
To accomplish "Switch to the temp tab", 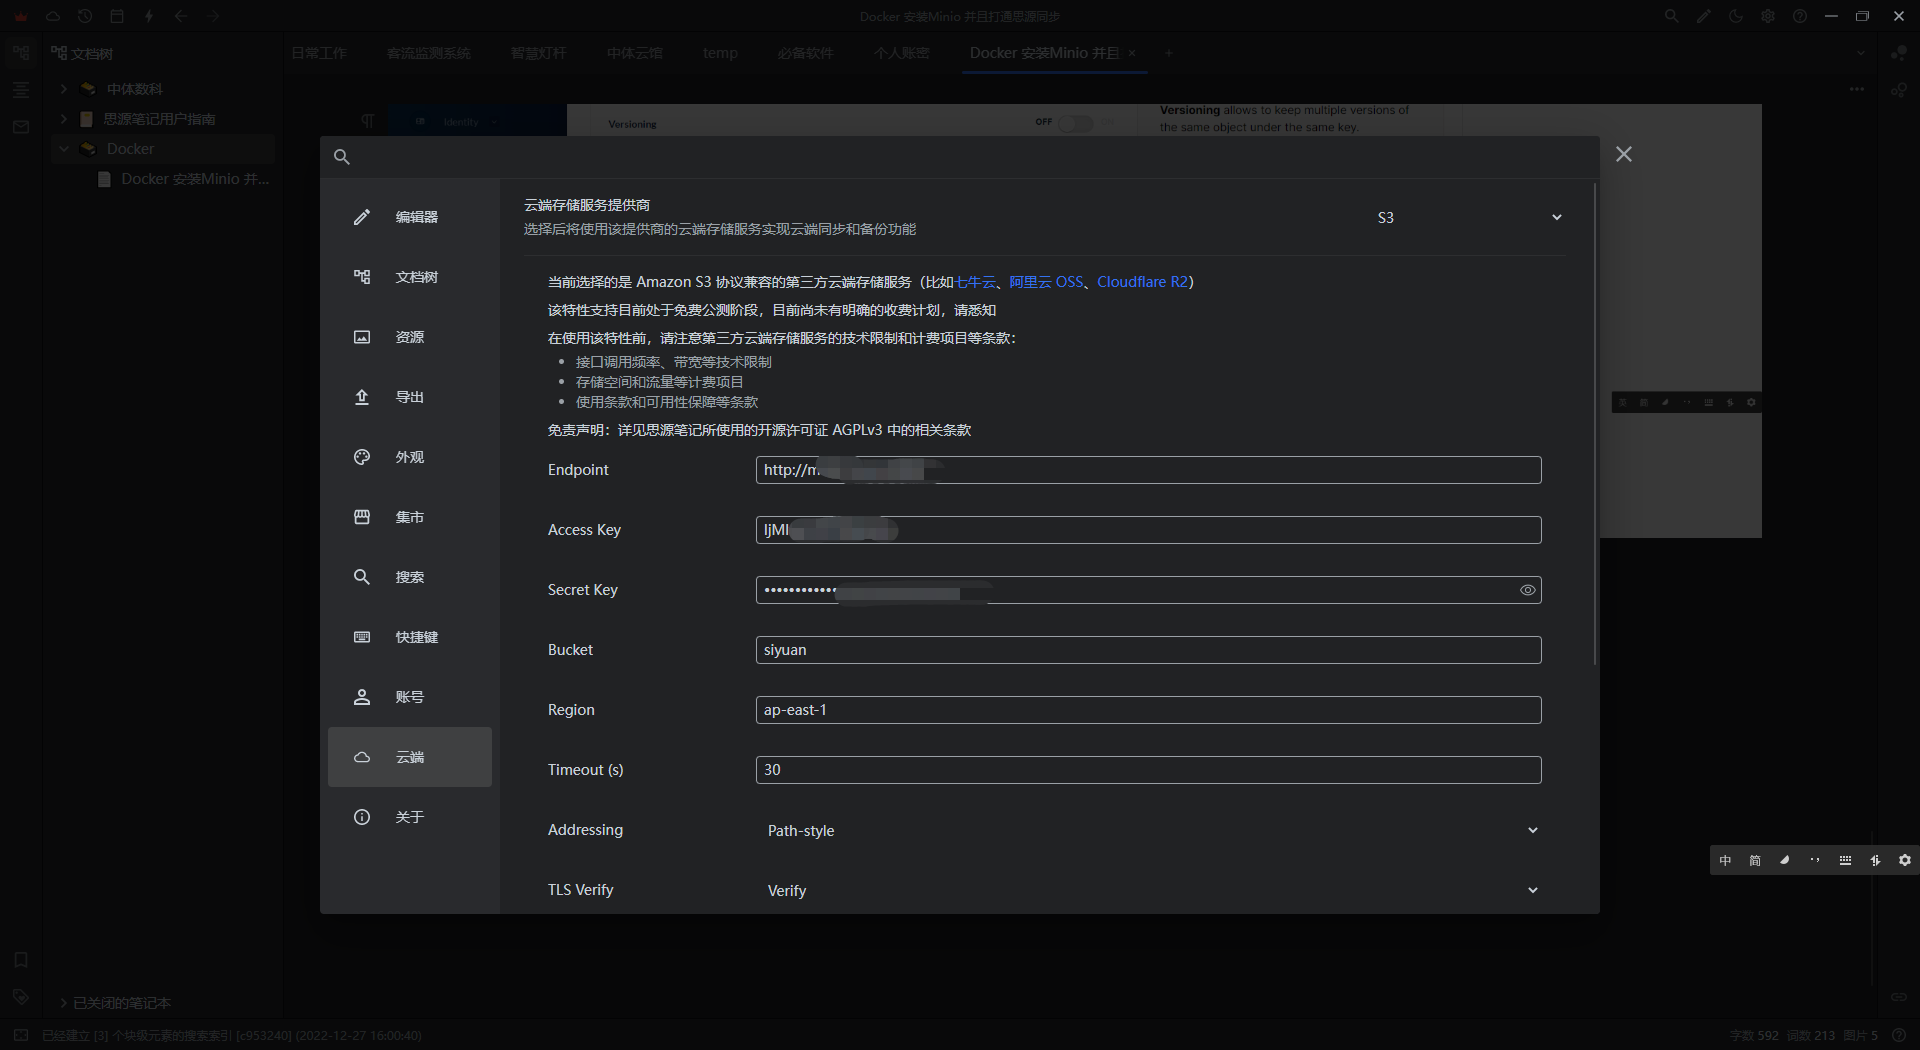I will point(720,53).
